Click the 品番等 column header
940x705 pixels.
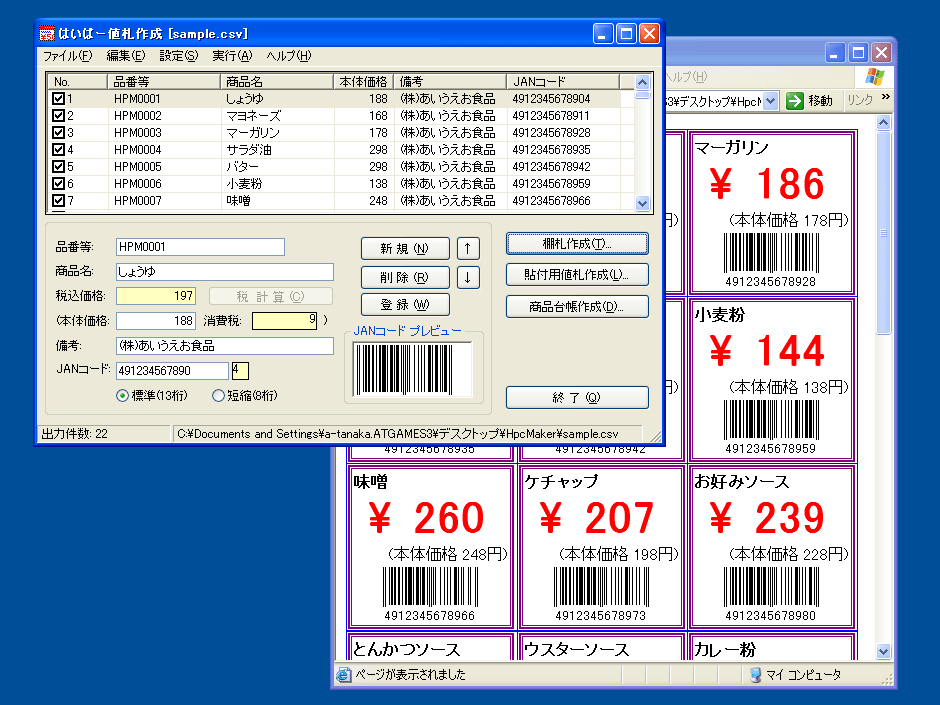pyautogui.click(x=164, y=82)
